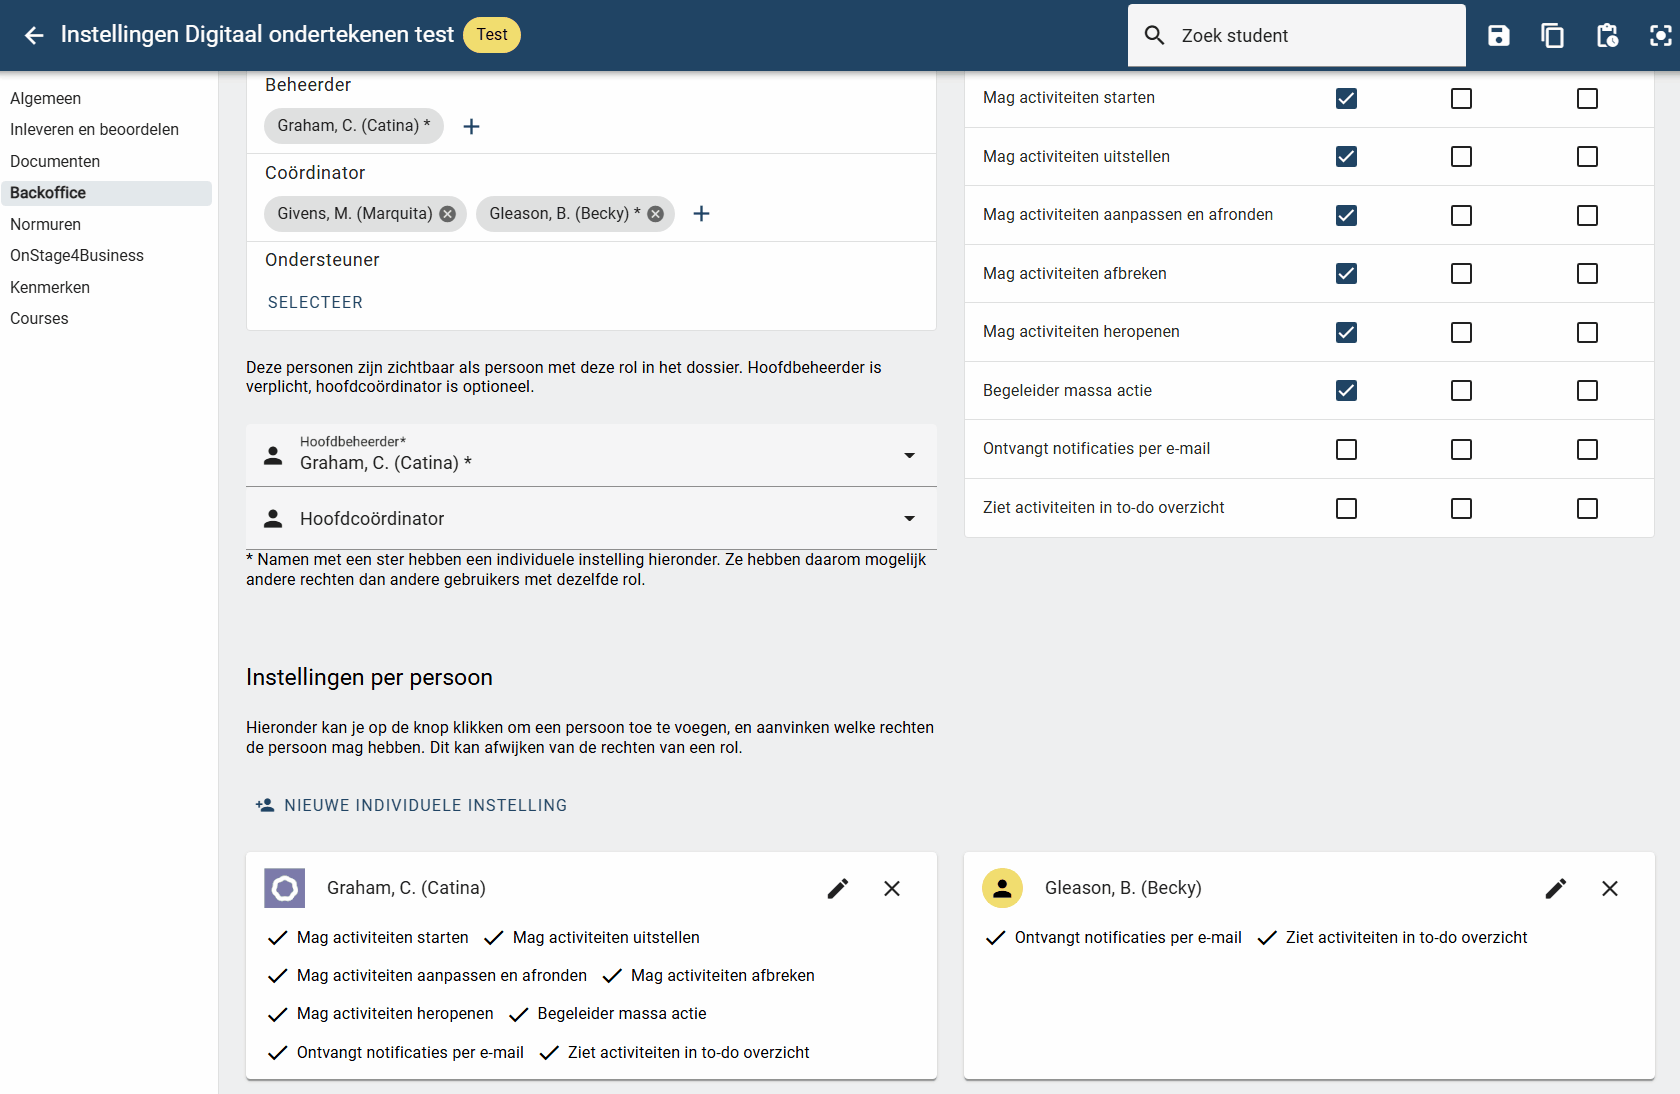Click add-person icon of new setting
1680x1094 pixels.
click(x=265, y=805)
